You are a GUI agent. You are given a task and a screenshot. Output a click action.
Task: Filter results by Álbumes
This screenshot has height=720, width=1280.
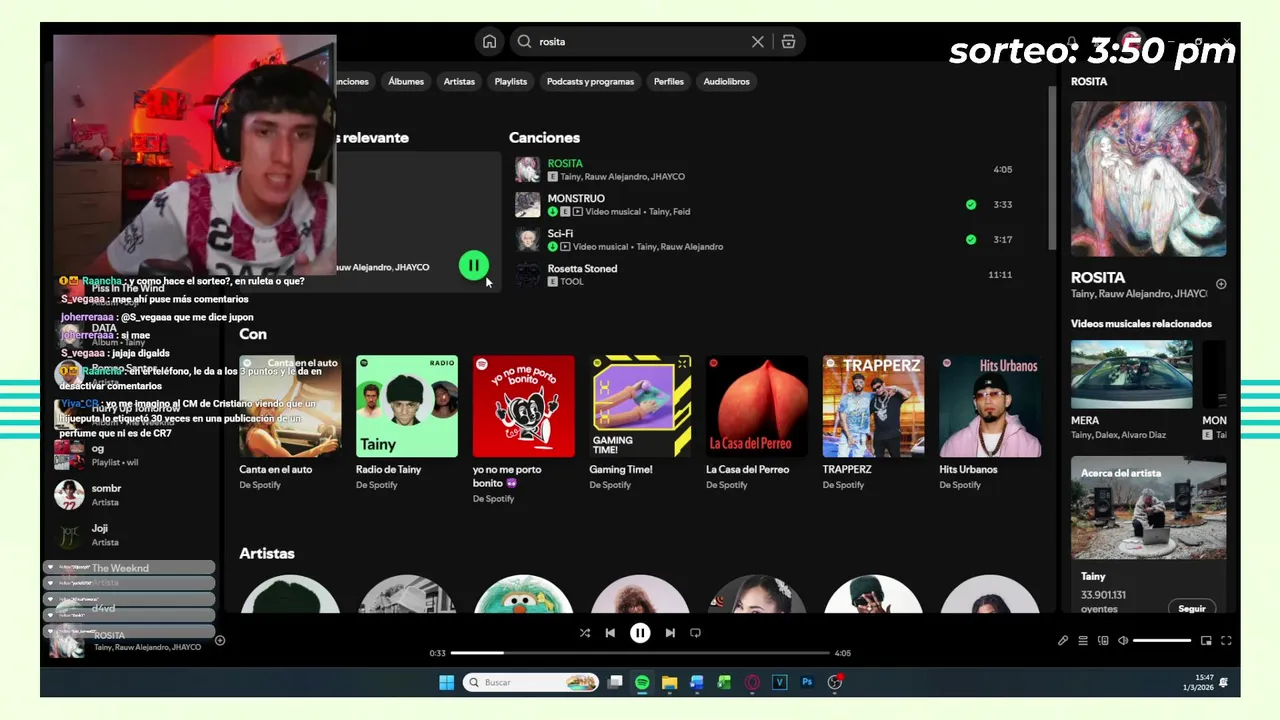406,82
